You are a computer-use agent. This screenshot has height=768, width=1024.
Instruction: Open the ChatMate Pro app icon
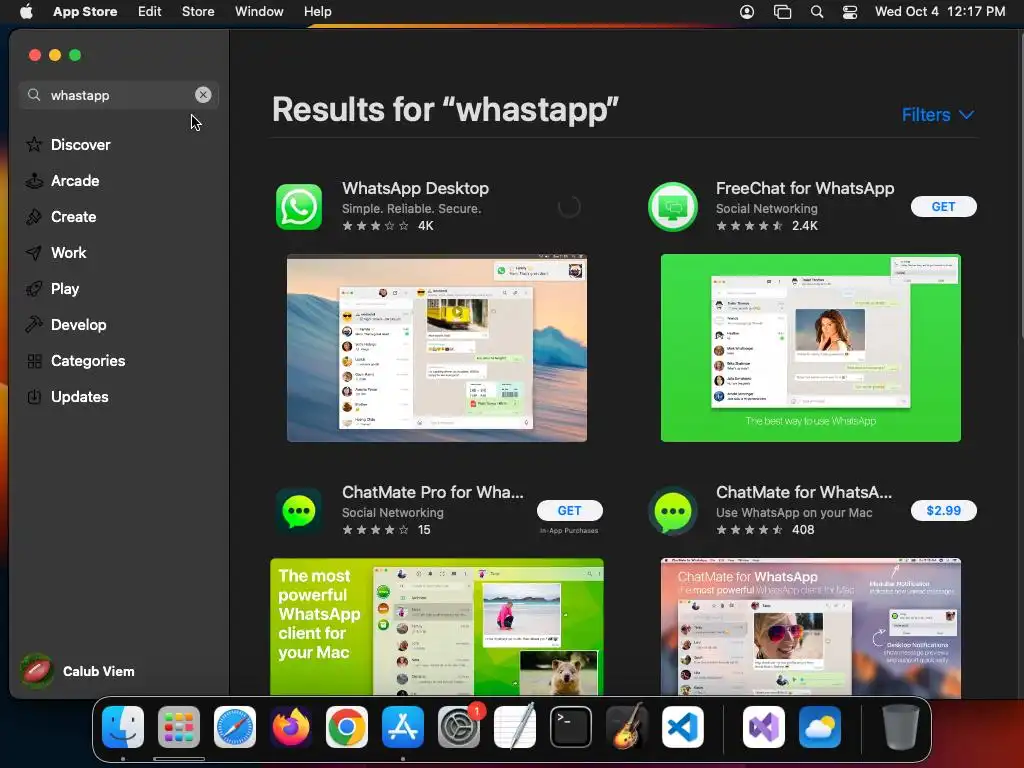tap(298, 511)
